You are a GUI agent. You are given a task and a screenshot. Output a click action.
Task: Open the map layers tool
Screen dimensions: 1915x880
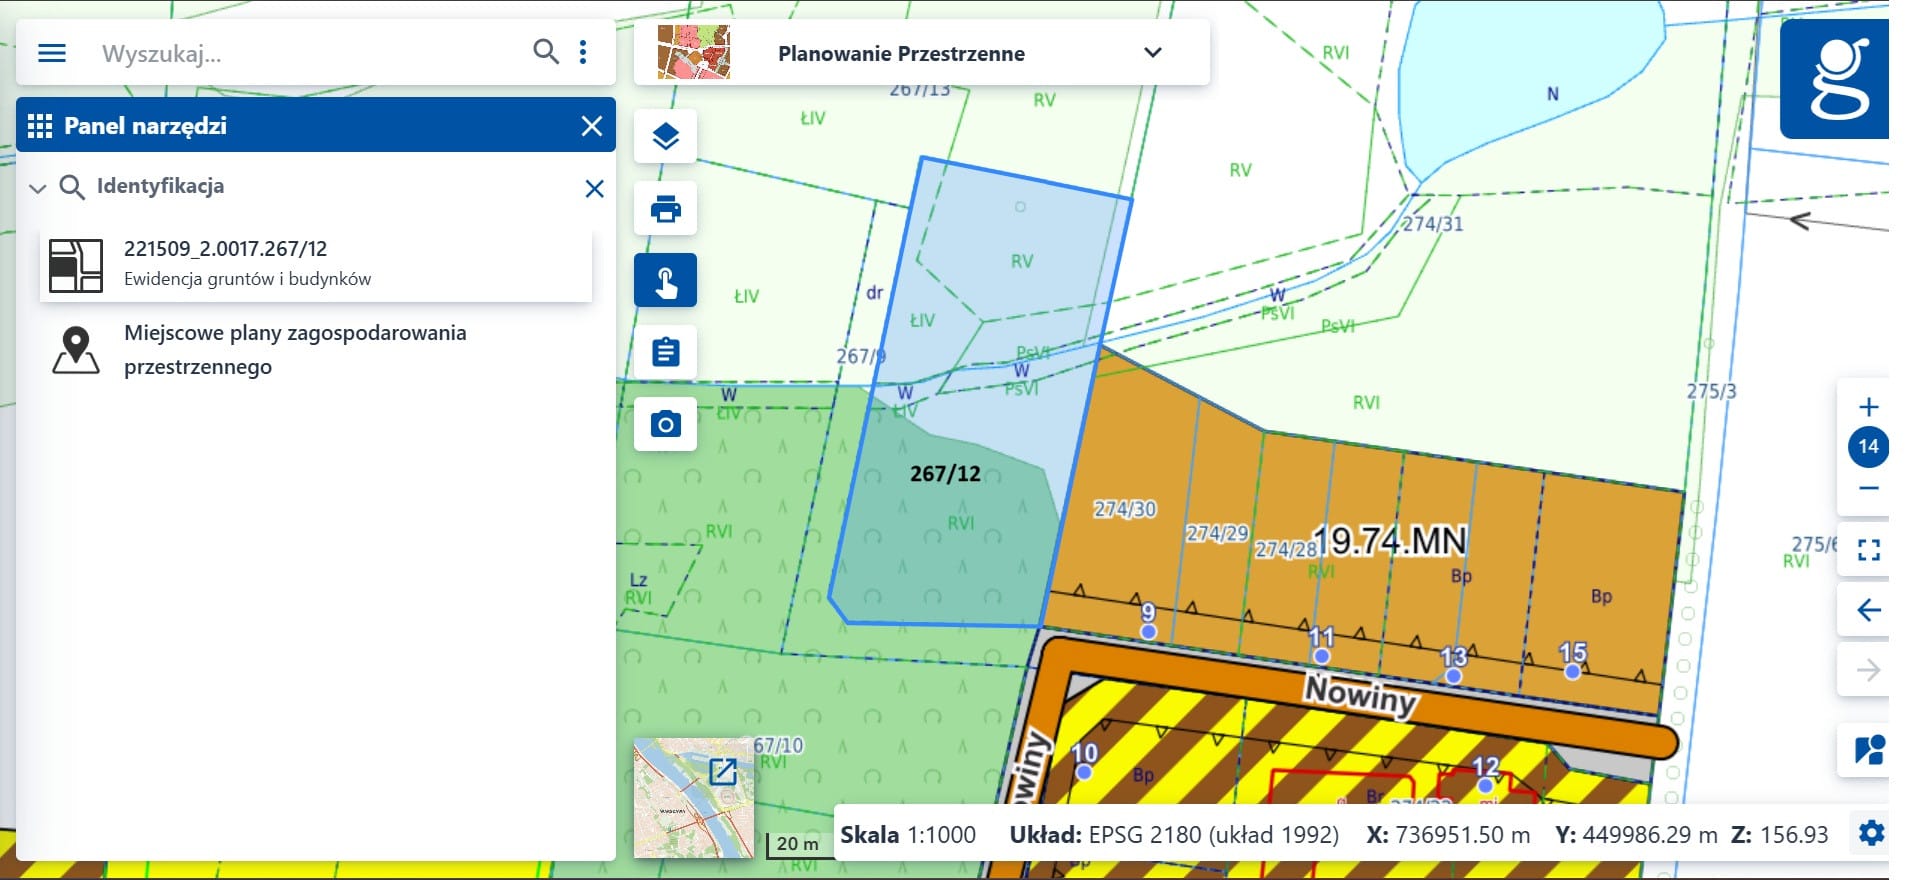pos(665,137)
